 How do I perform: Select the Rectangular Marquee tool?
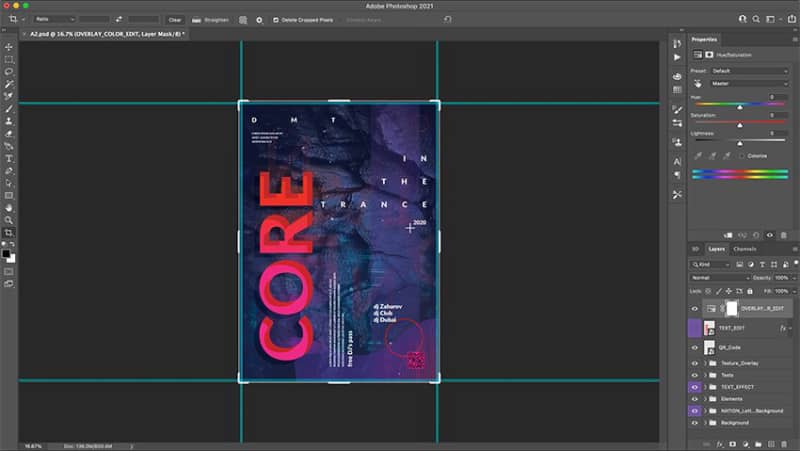[9, 60]
